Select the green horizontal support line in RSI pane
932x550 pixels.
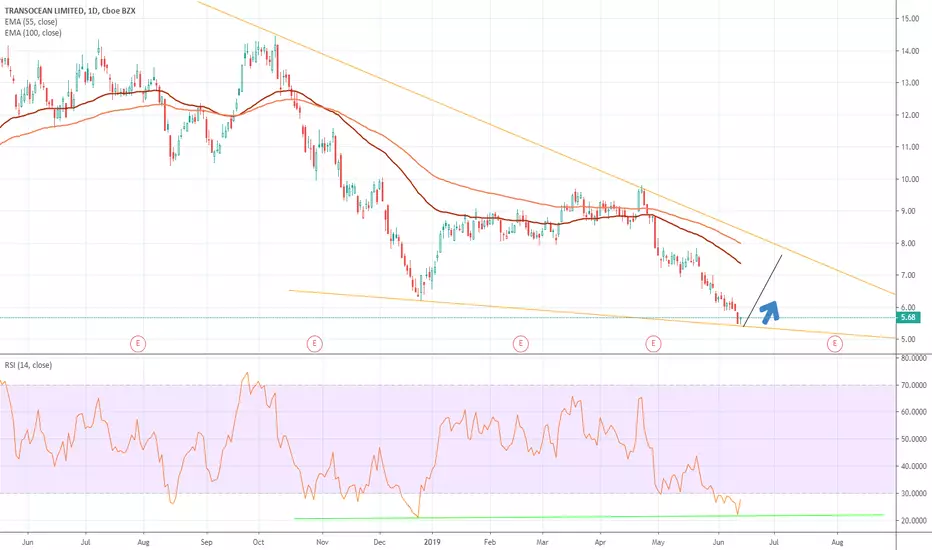pos(588,517)
